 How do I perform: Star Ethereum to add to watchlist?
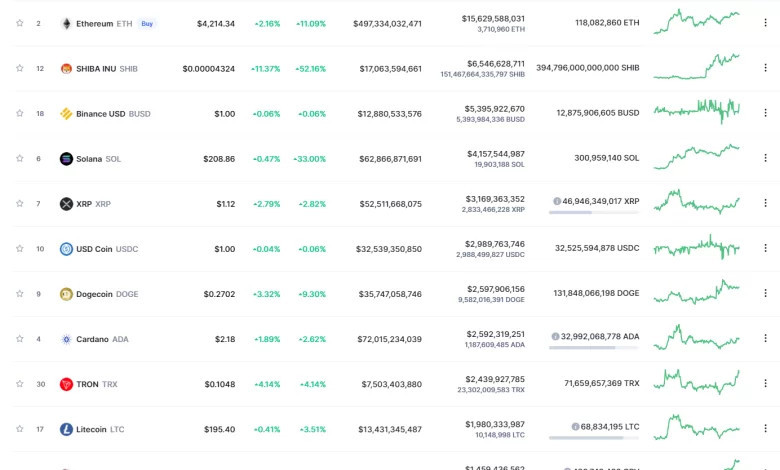[19, 23]
